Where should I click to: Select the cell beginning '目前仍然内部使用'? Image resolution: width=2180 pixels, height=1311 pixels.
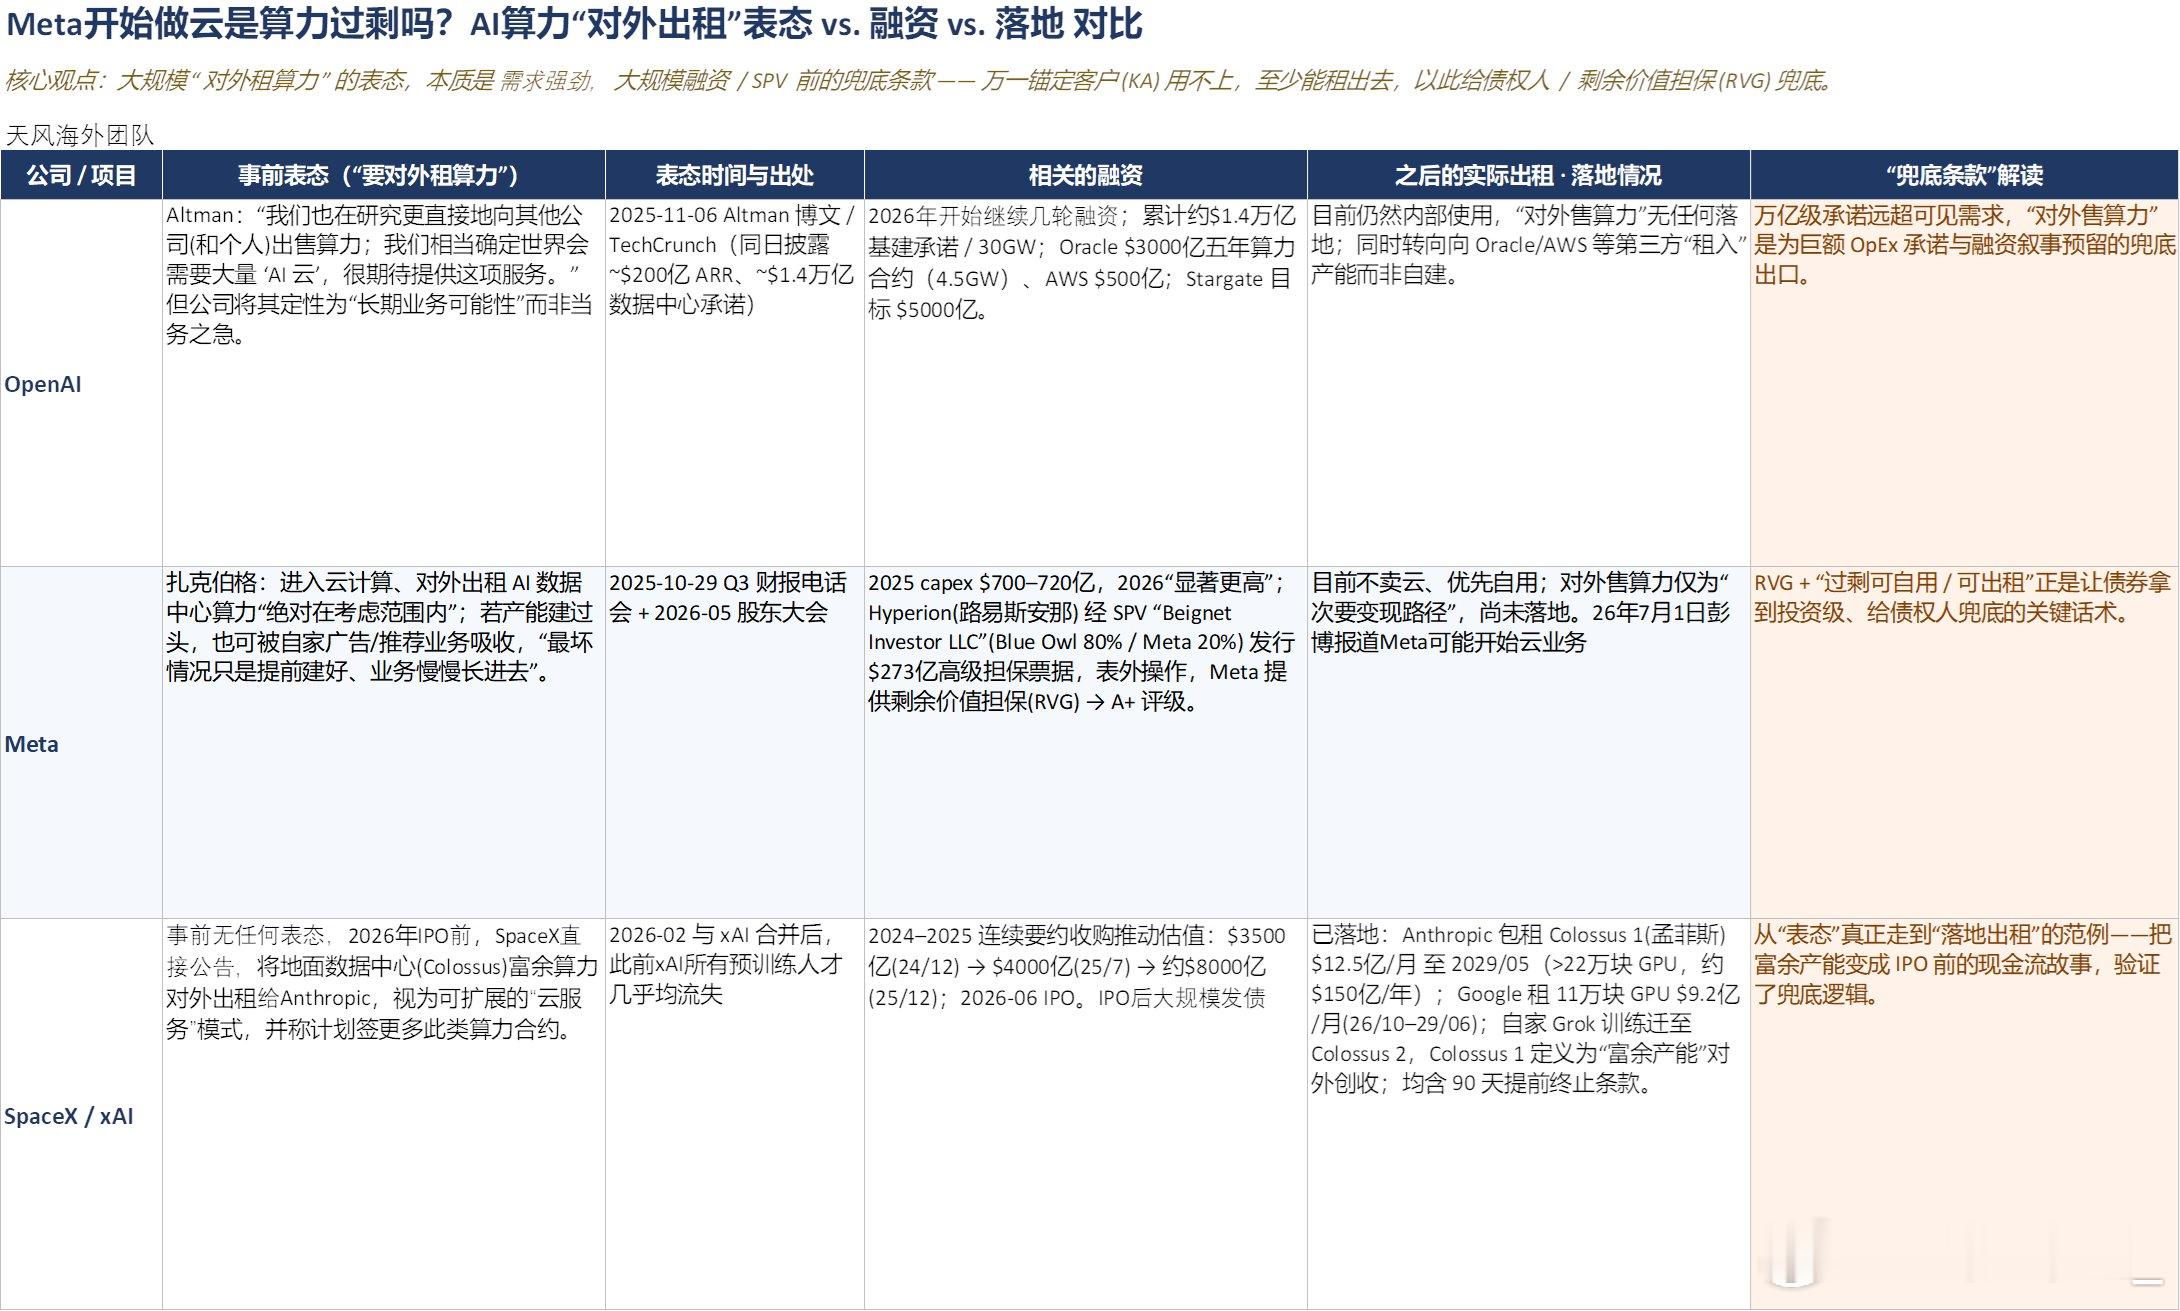pos(1529,383)
